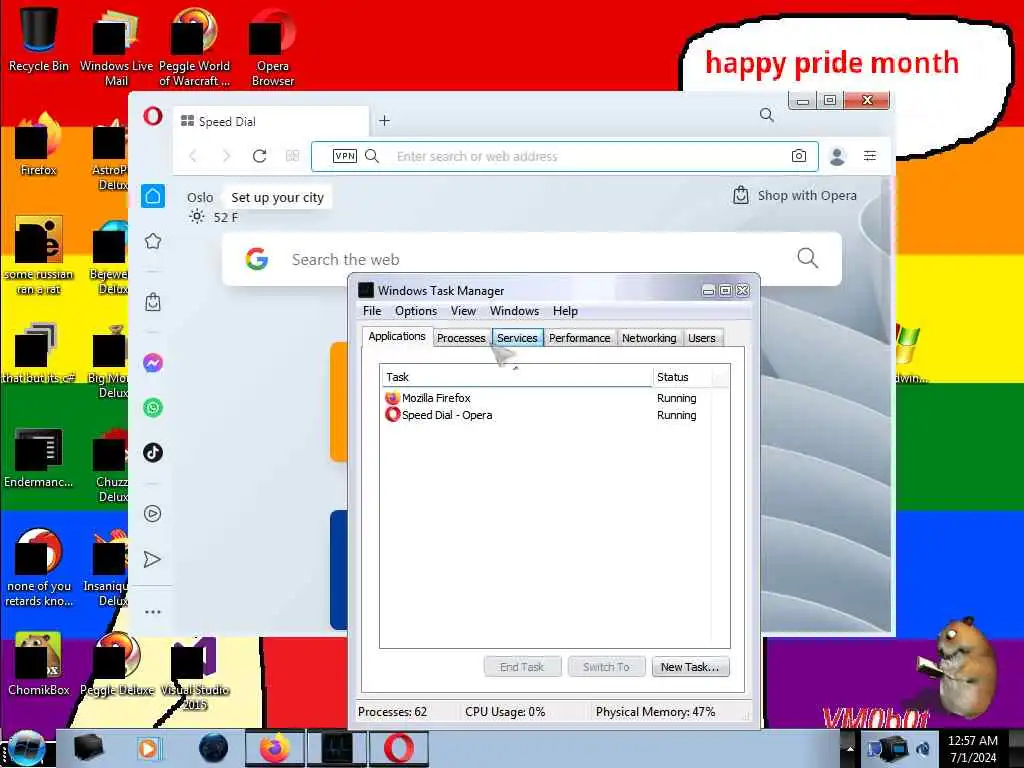Open Options menu in Task Manager
The width and height of the screenshot is (1024, 768).
415,311
